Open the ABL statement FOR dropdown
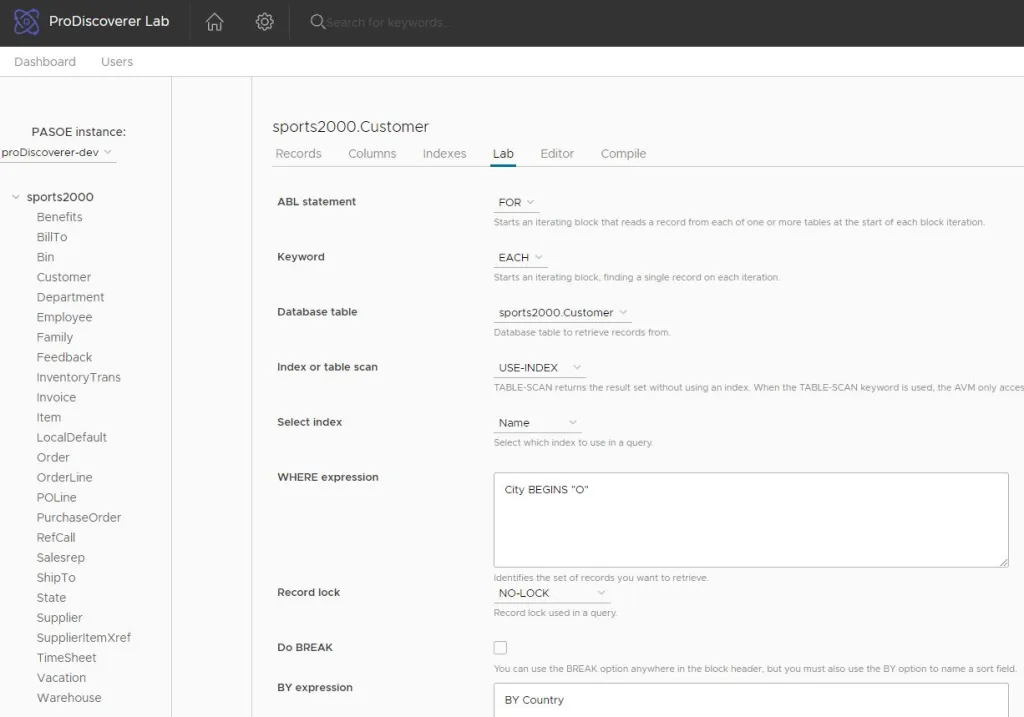1024x717 pixels. [x=516, y=202]
